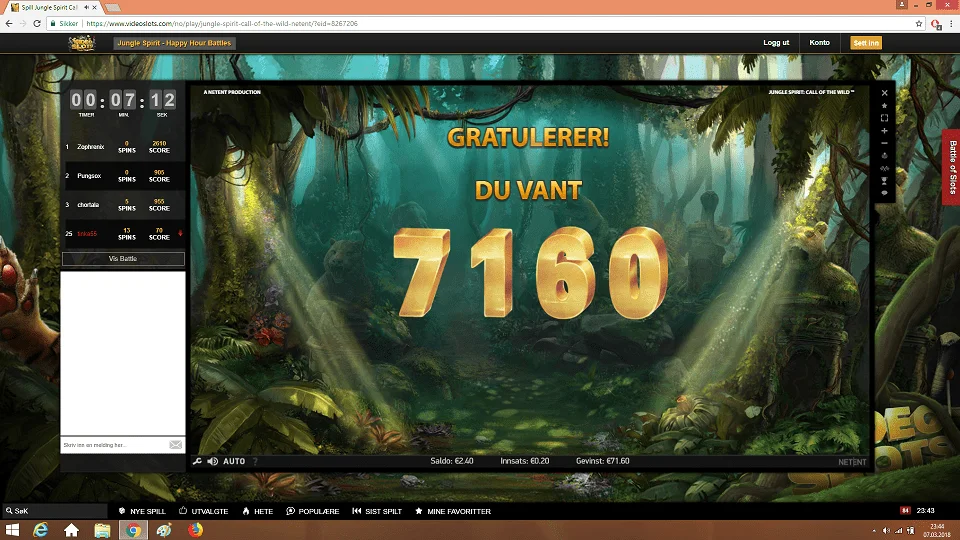Close the Jungle Spirit browser tab
The image size is (960, 540).
[x=94, y=7]
